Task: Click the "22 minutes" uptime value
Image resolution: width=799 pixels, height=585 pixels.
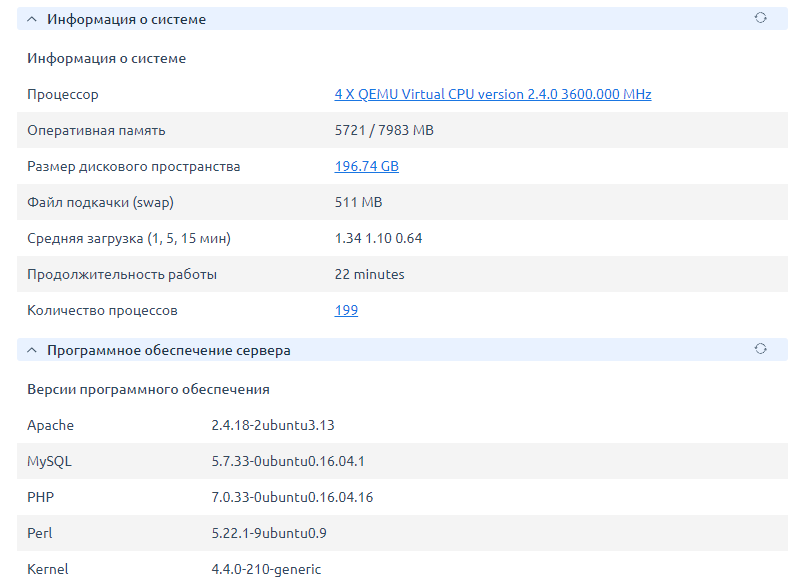Action: (369, 274)
